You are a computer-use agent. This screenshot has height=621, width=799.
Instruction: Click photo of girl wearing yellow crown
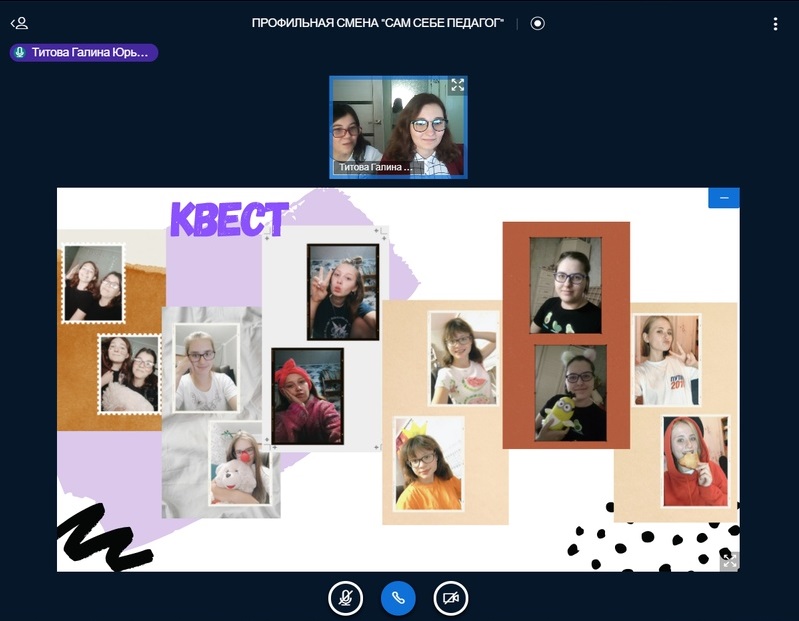coord(429,463)
